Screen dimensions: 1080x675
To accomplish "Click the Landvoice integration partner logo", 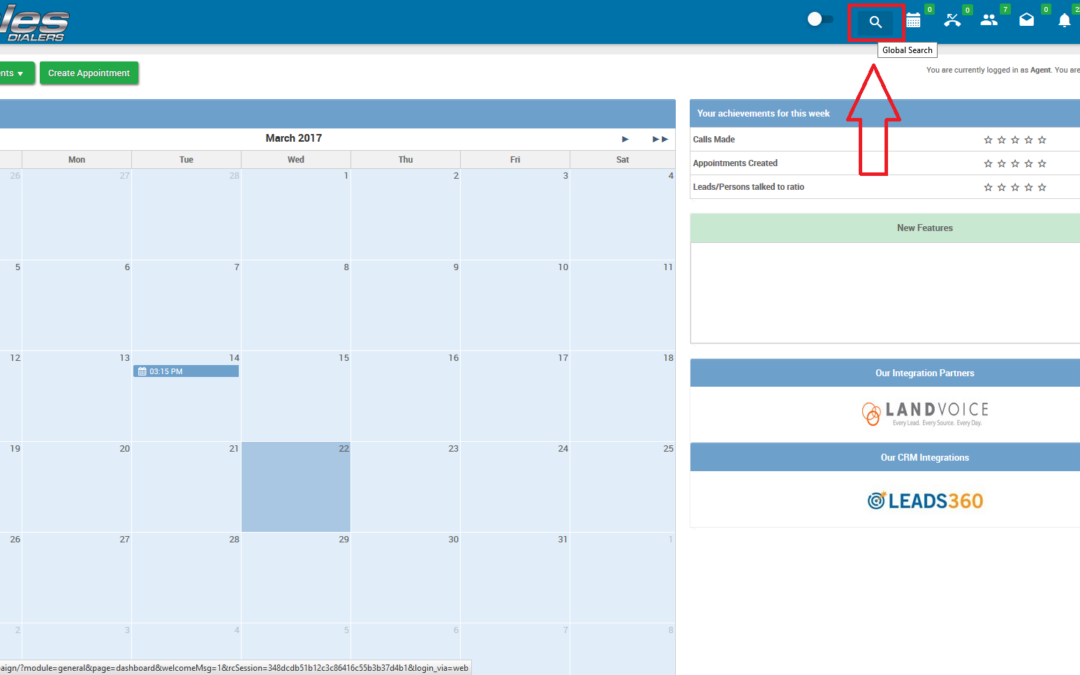I will pos(924,413).
